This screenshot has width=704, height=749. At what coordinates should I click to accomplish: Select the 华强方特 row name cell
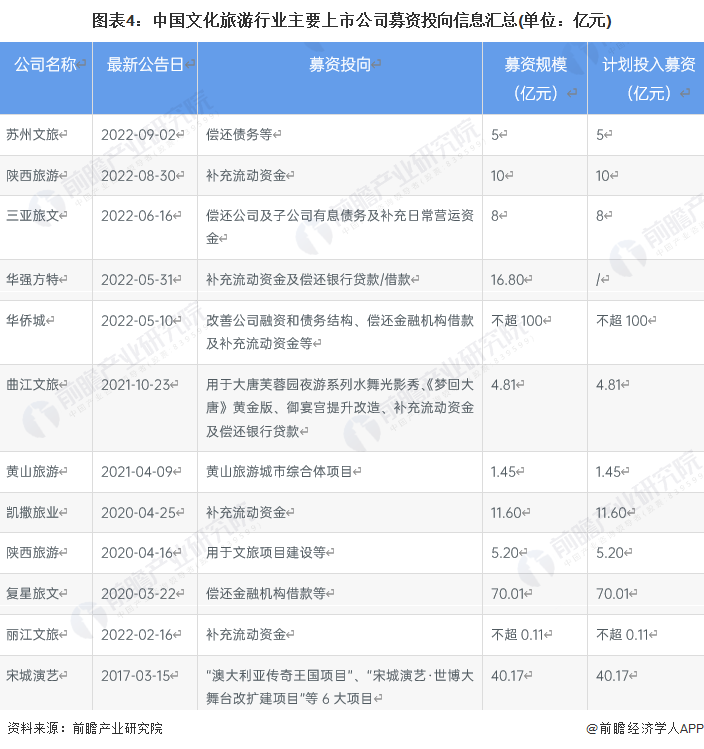[x=33, y=279]
